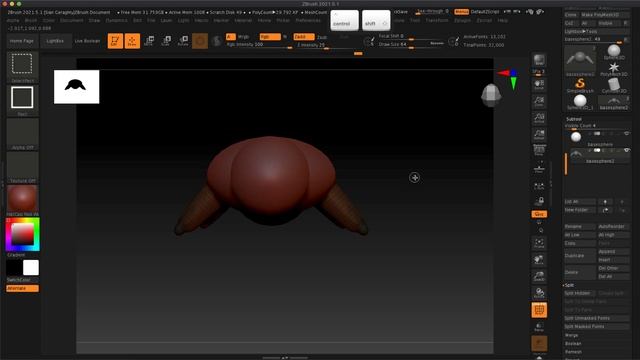Click the Append subtool button
Viewport: 640px width, 360px height.
coord(613,251)
